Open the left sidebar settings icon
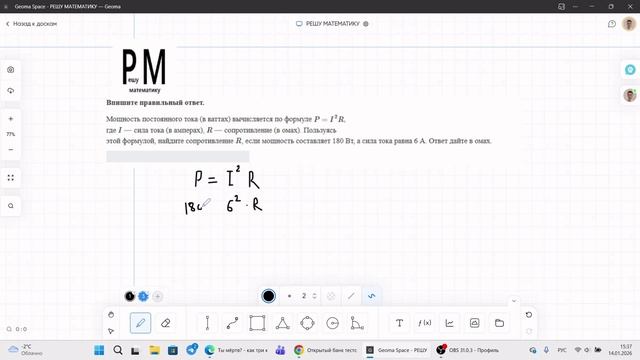640x360 pixels. coord(11,70)
